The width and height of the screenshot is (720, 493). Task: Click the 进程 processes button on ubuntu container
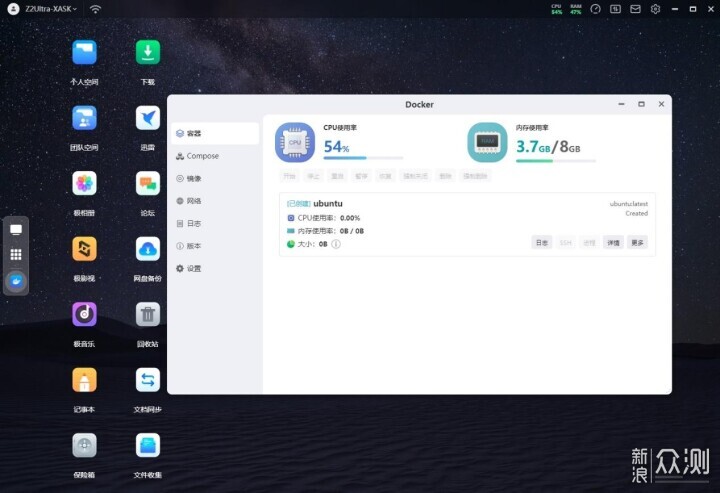click(x=590, y=243)
